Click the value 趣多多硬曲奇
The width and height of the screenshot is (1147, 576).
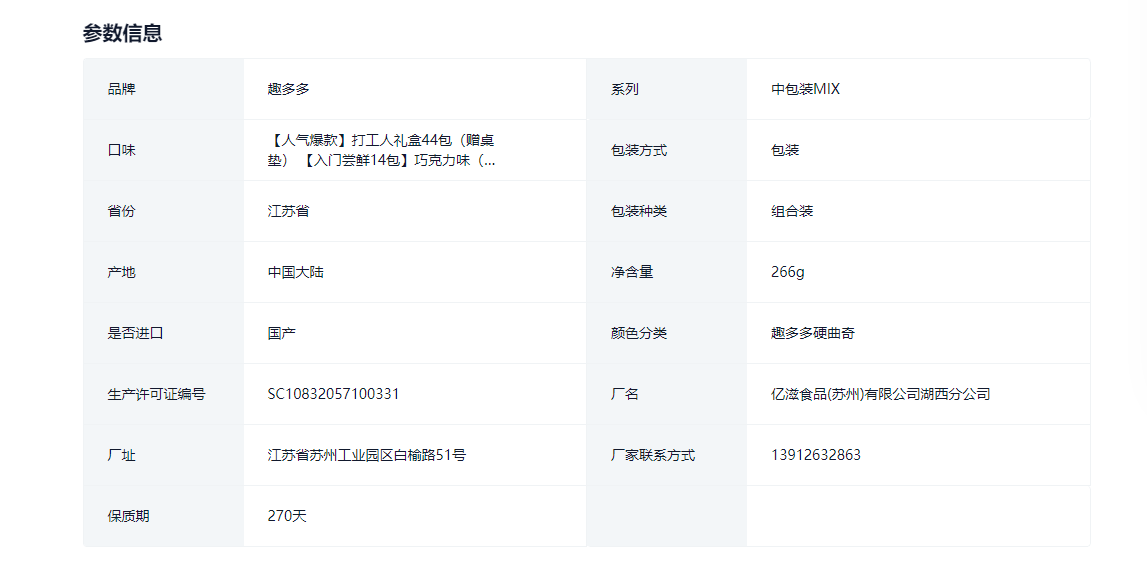coord(813,333)
